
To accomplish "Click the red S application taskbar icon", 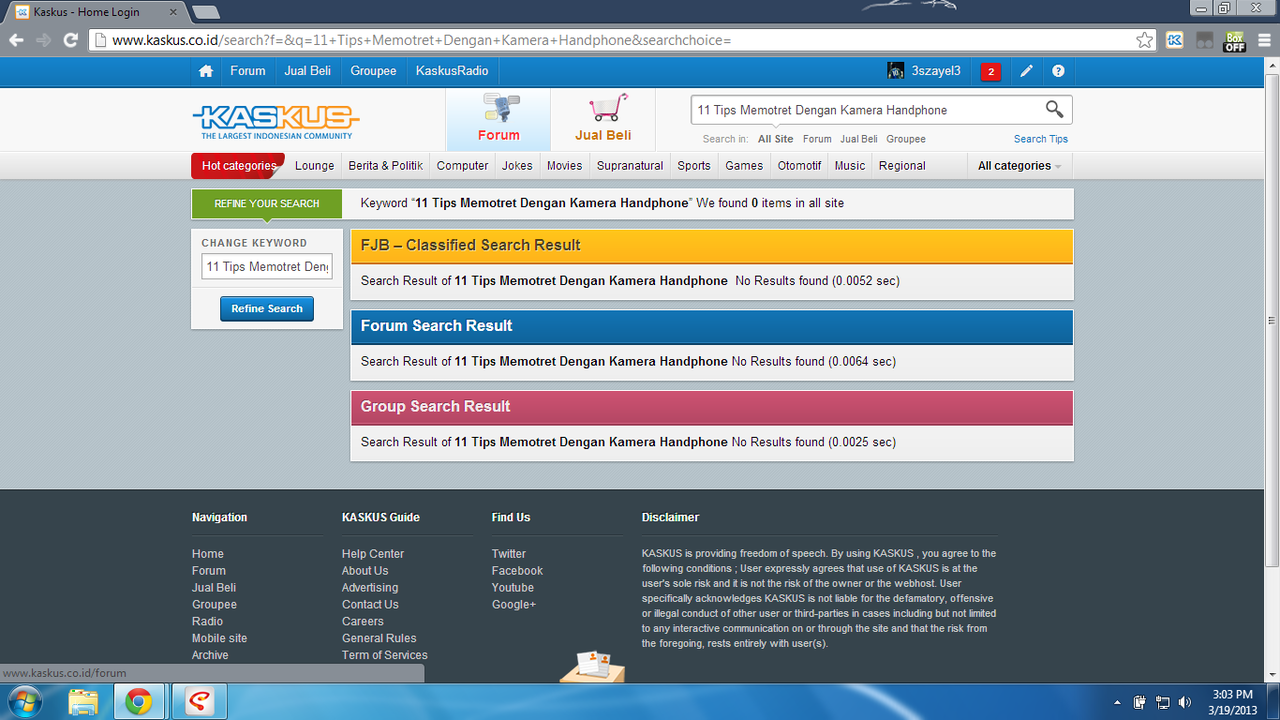I will (201, 702).
